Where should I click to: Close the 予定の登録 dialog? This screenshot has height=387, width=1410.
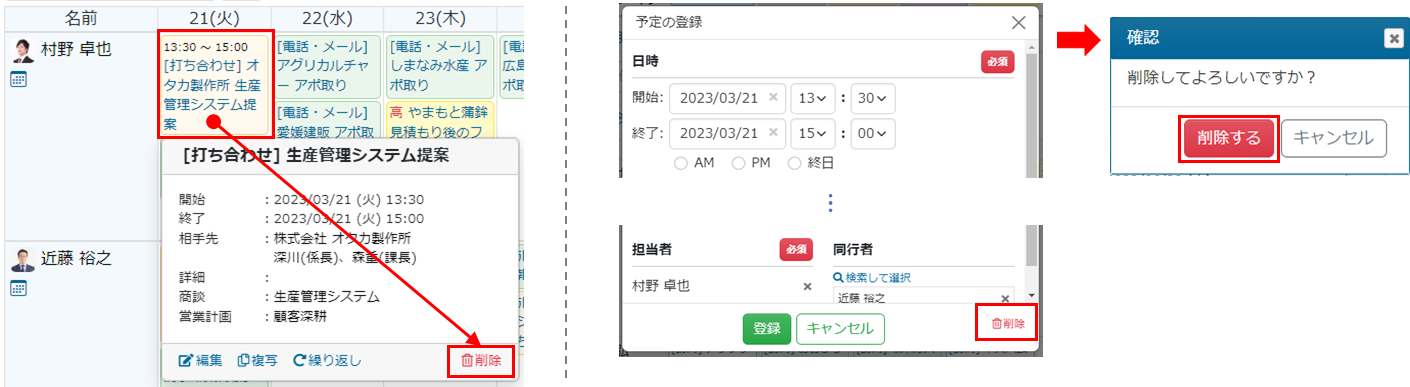coord(1018,22)
